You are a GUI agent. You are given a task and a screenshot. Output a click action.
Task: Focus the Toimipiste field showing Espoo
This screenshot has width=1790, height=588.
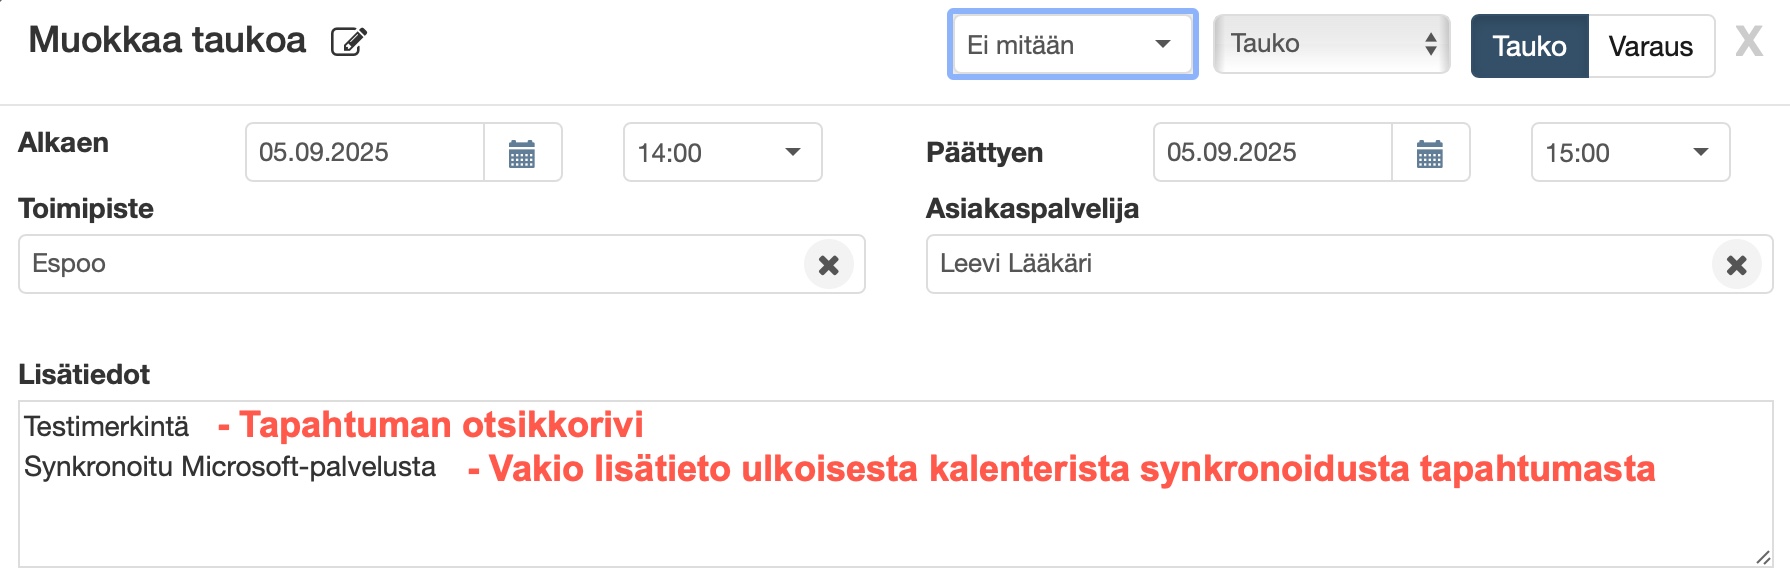tap(410, 264)
